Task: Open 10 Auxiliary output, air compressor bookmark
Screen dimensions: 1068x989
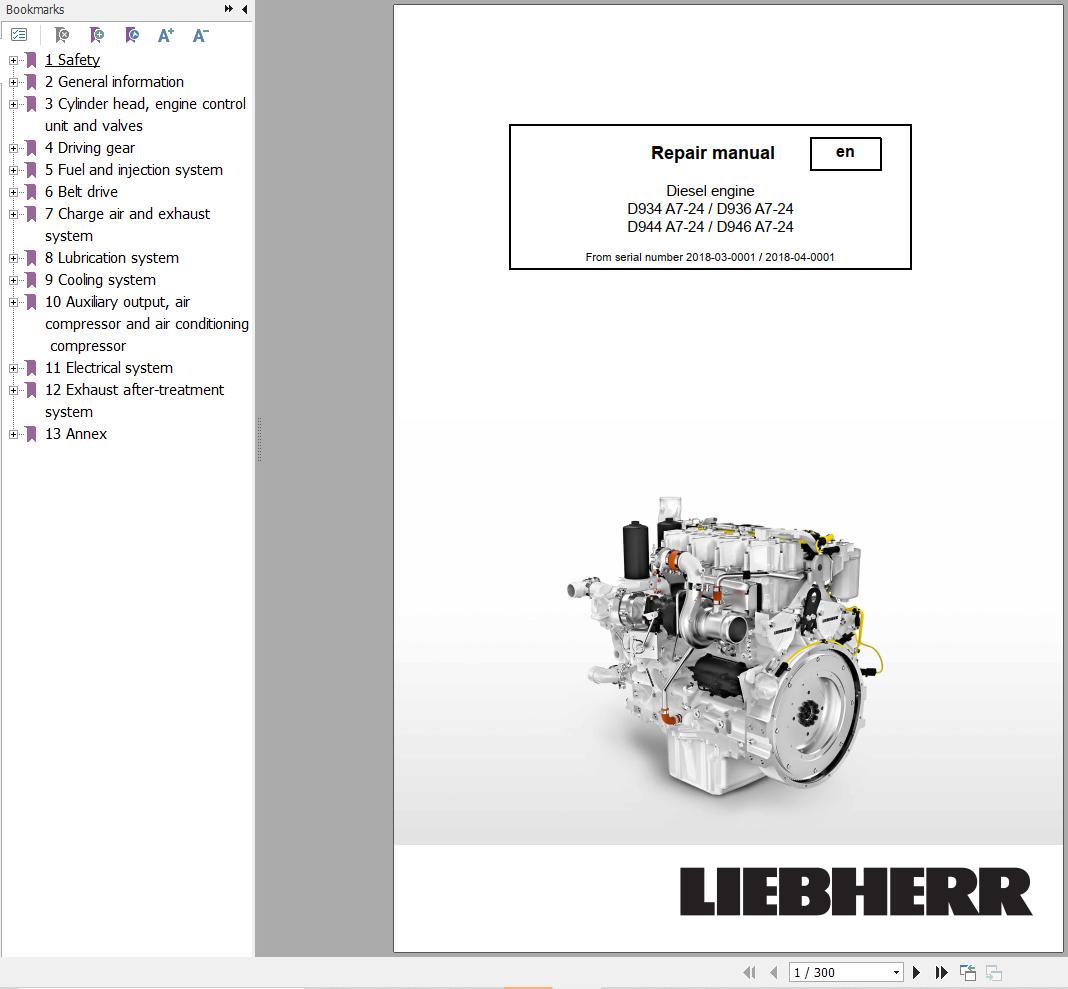Action: point(146,324)
